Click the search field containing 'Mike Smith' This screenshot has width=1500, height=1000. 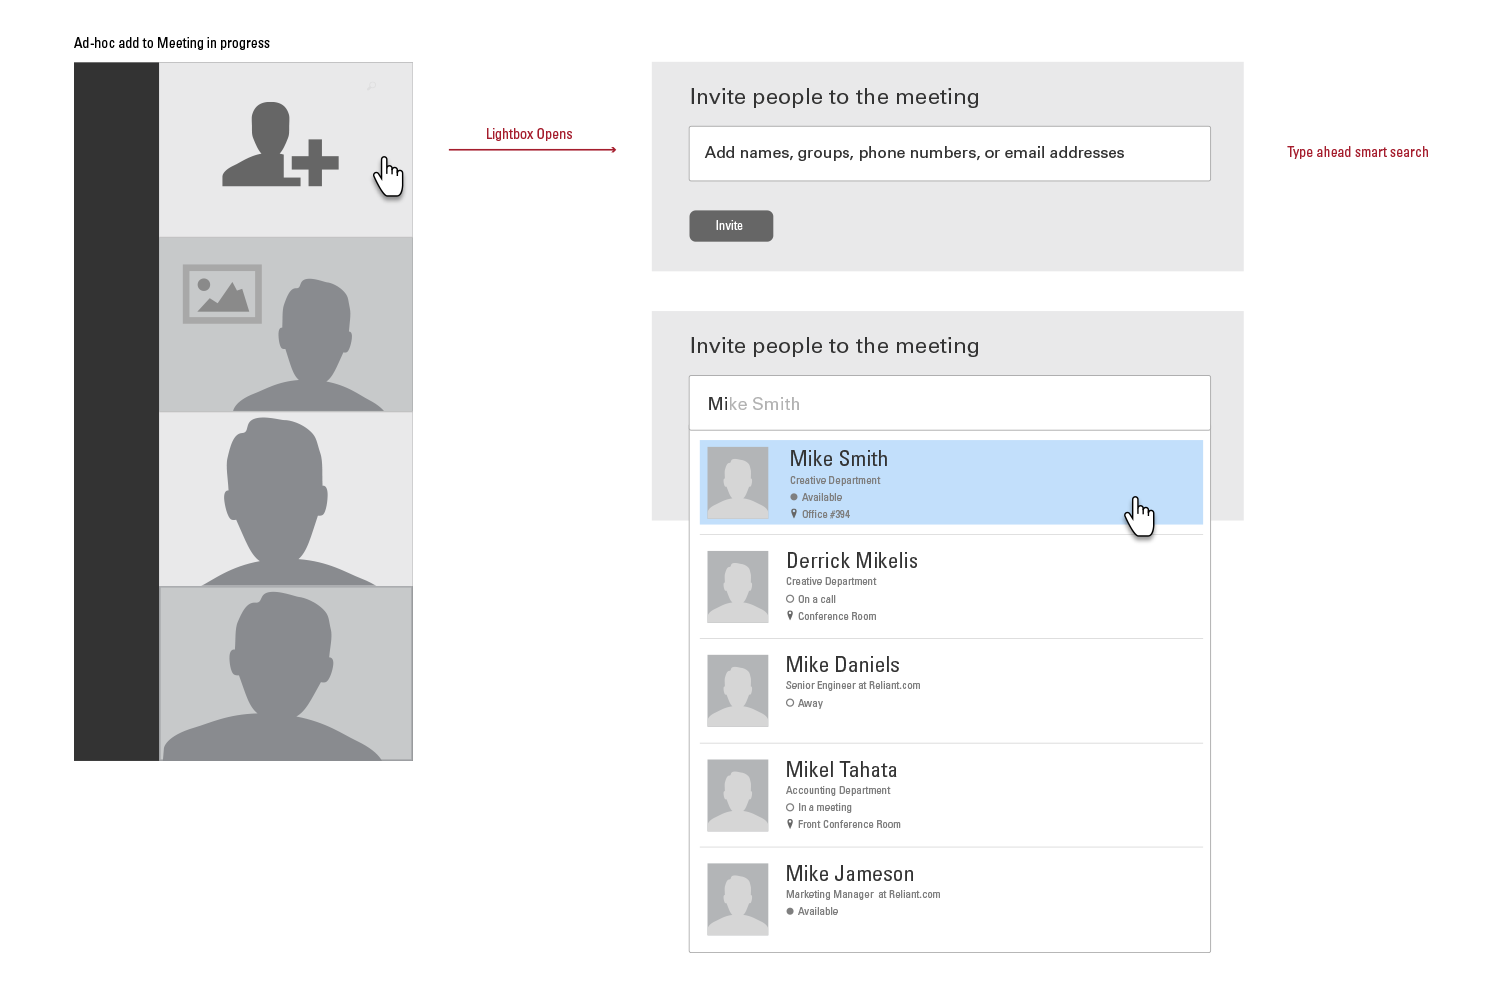(949, 403)
